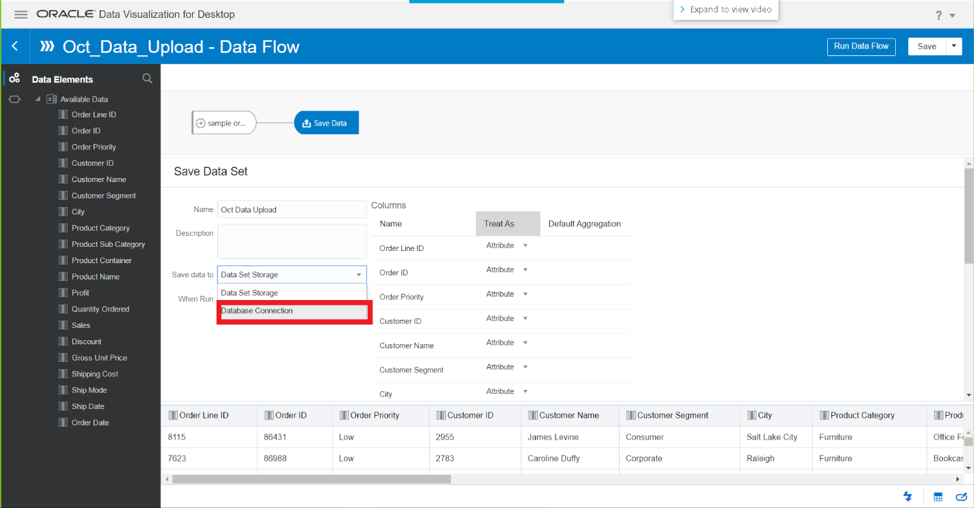Click the cell Caroline Duffy

(553, 458)
